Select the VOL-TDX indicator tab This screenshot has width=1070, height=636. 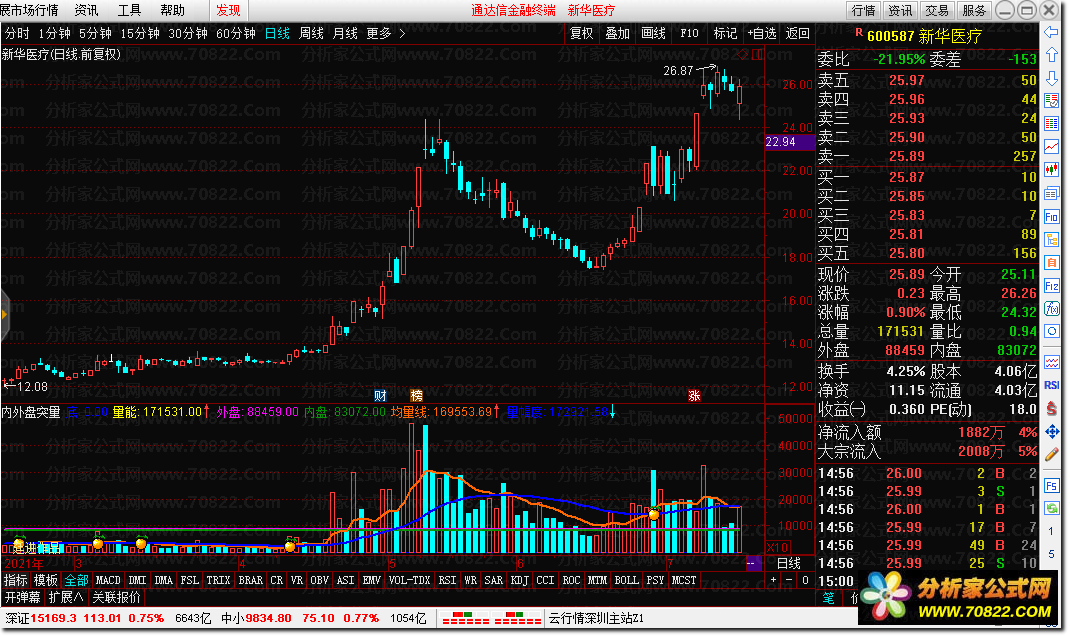click(x=409, y=580)
